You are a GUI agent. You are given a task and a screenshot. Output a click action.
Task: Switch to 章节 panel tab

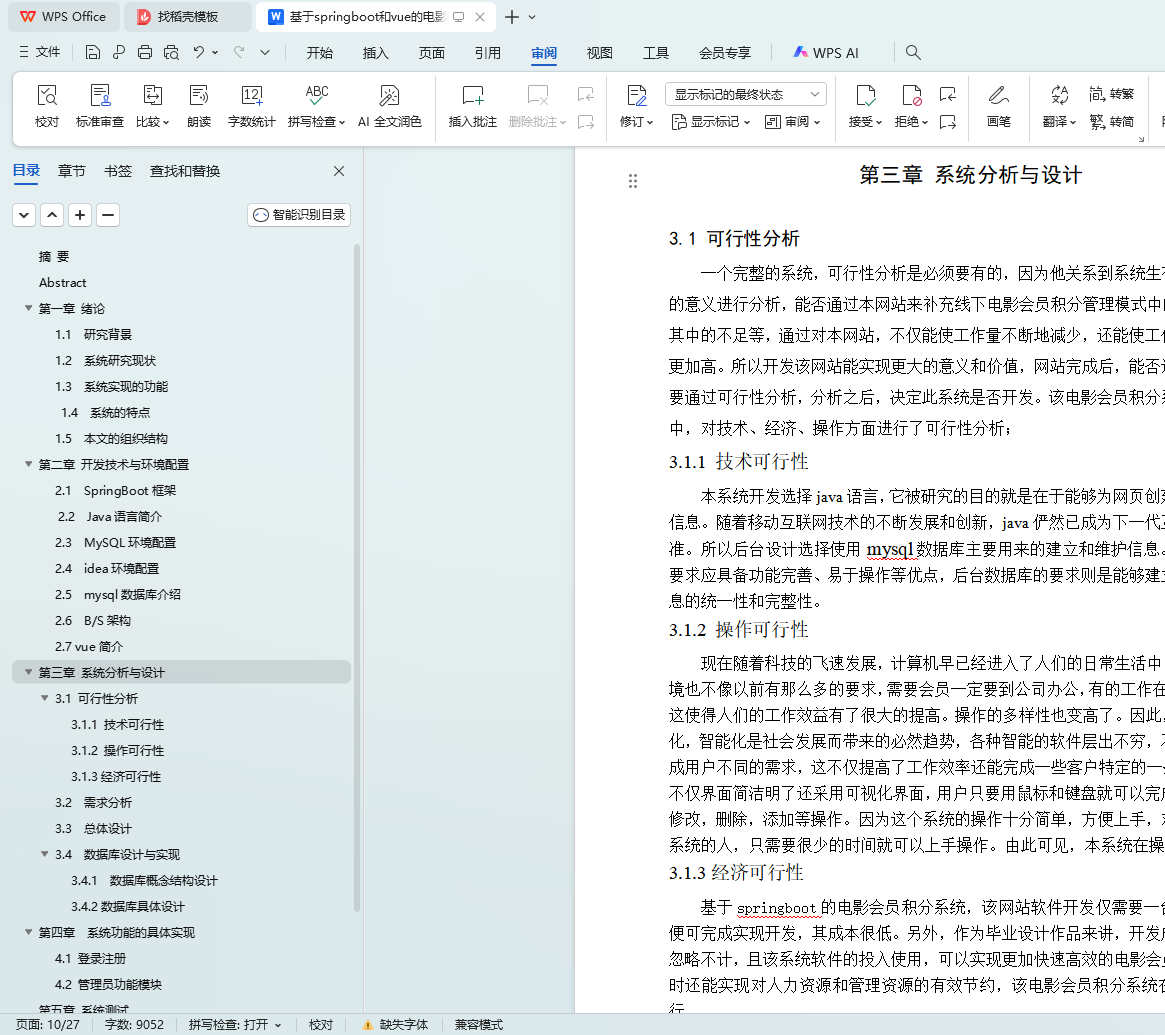[71, 171]
